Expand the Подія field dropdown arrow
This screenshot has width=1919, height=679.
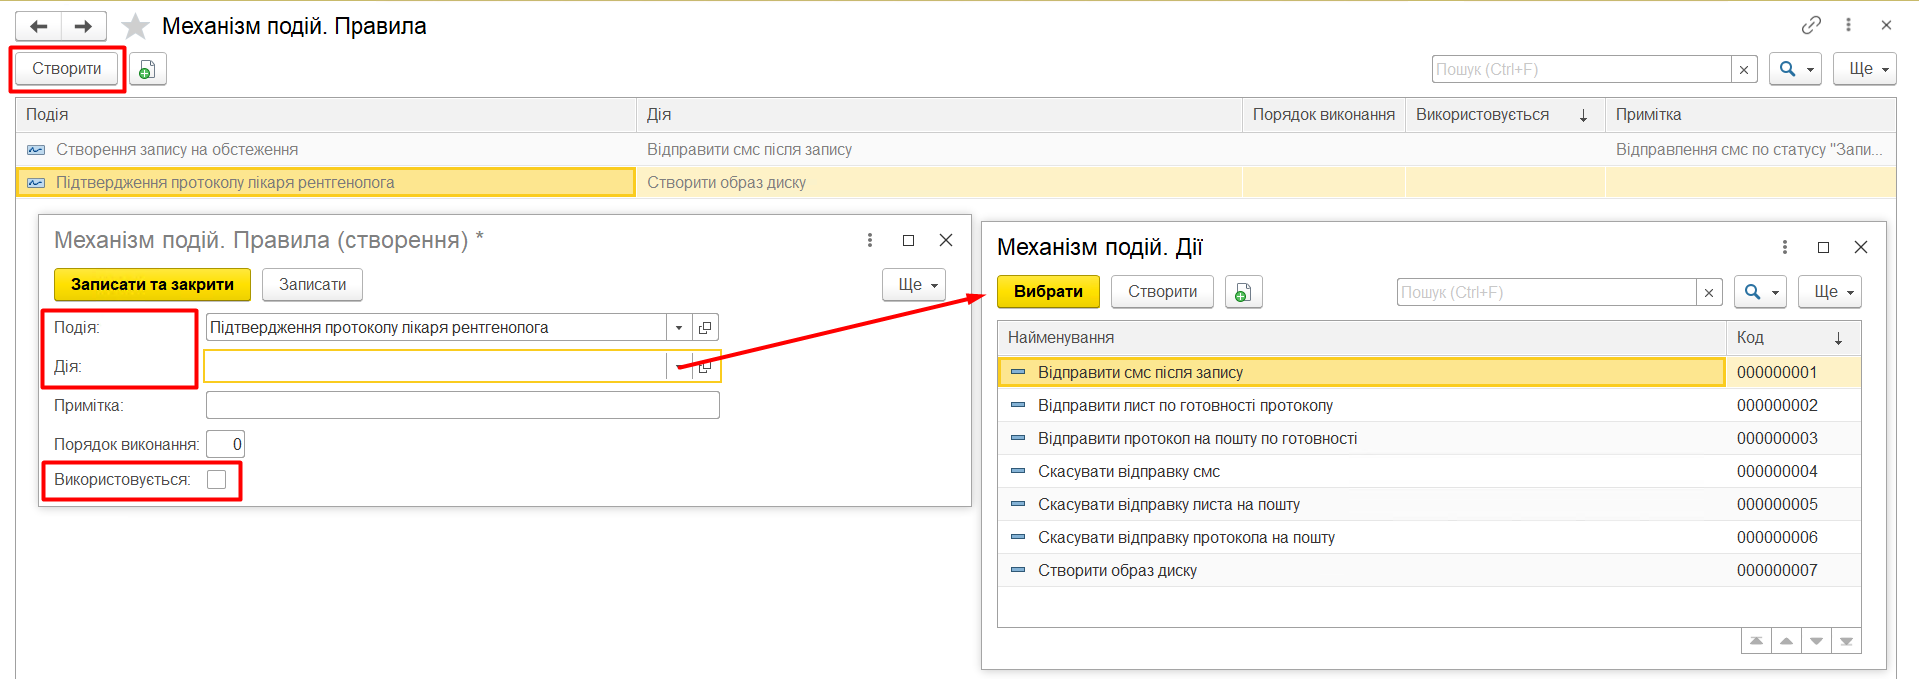(679, 328)
